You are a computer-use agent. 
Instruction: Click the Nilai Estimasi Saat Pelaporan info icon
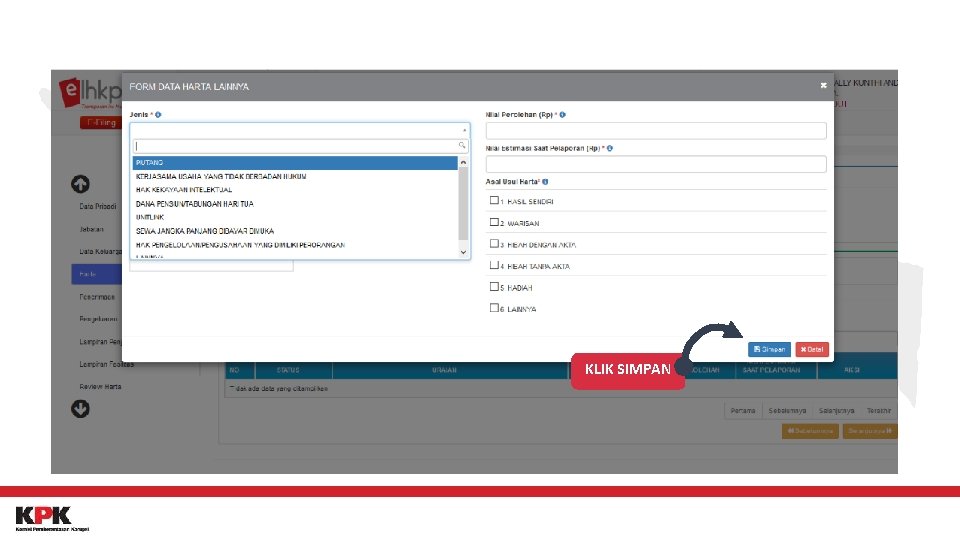click(610, 148)
